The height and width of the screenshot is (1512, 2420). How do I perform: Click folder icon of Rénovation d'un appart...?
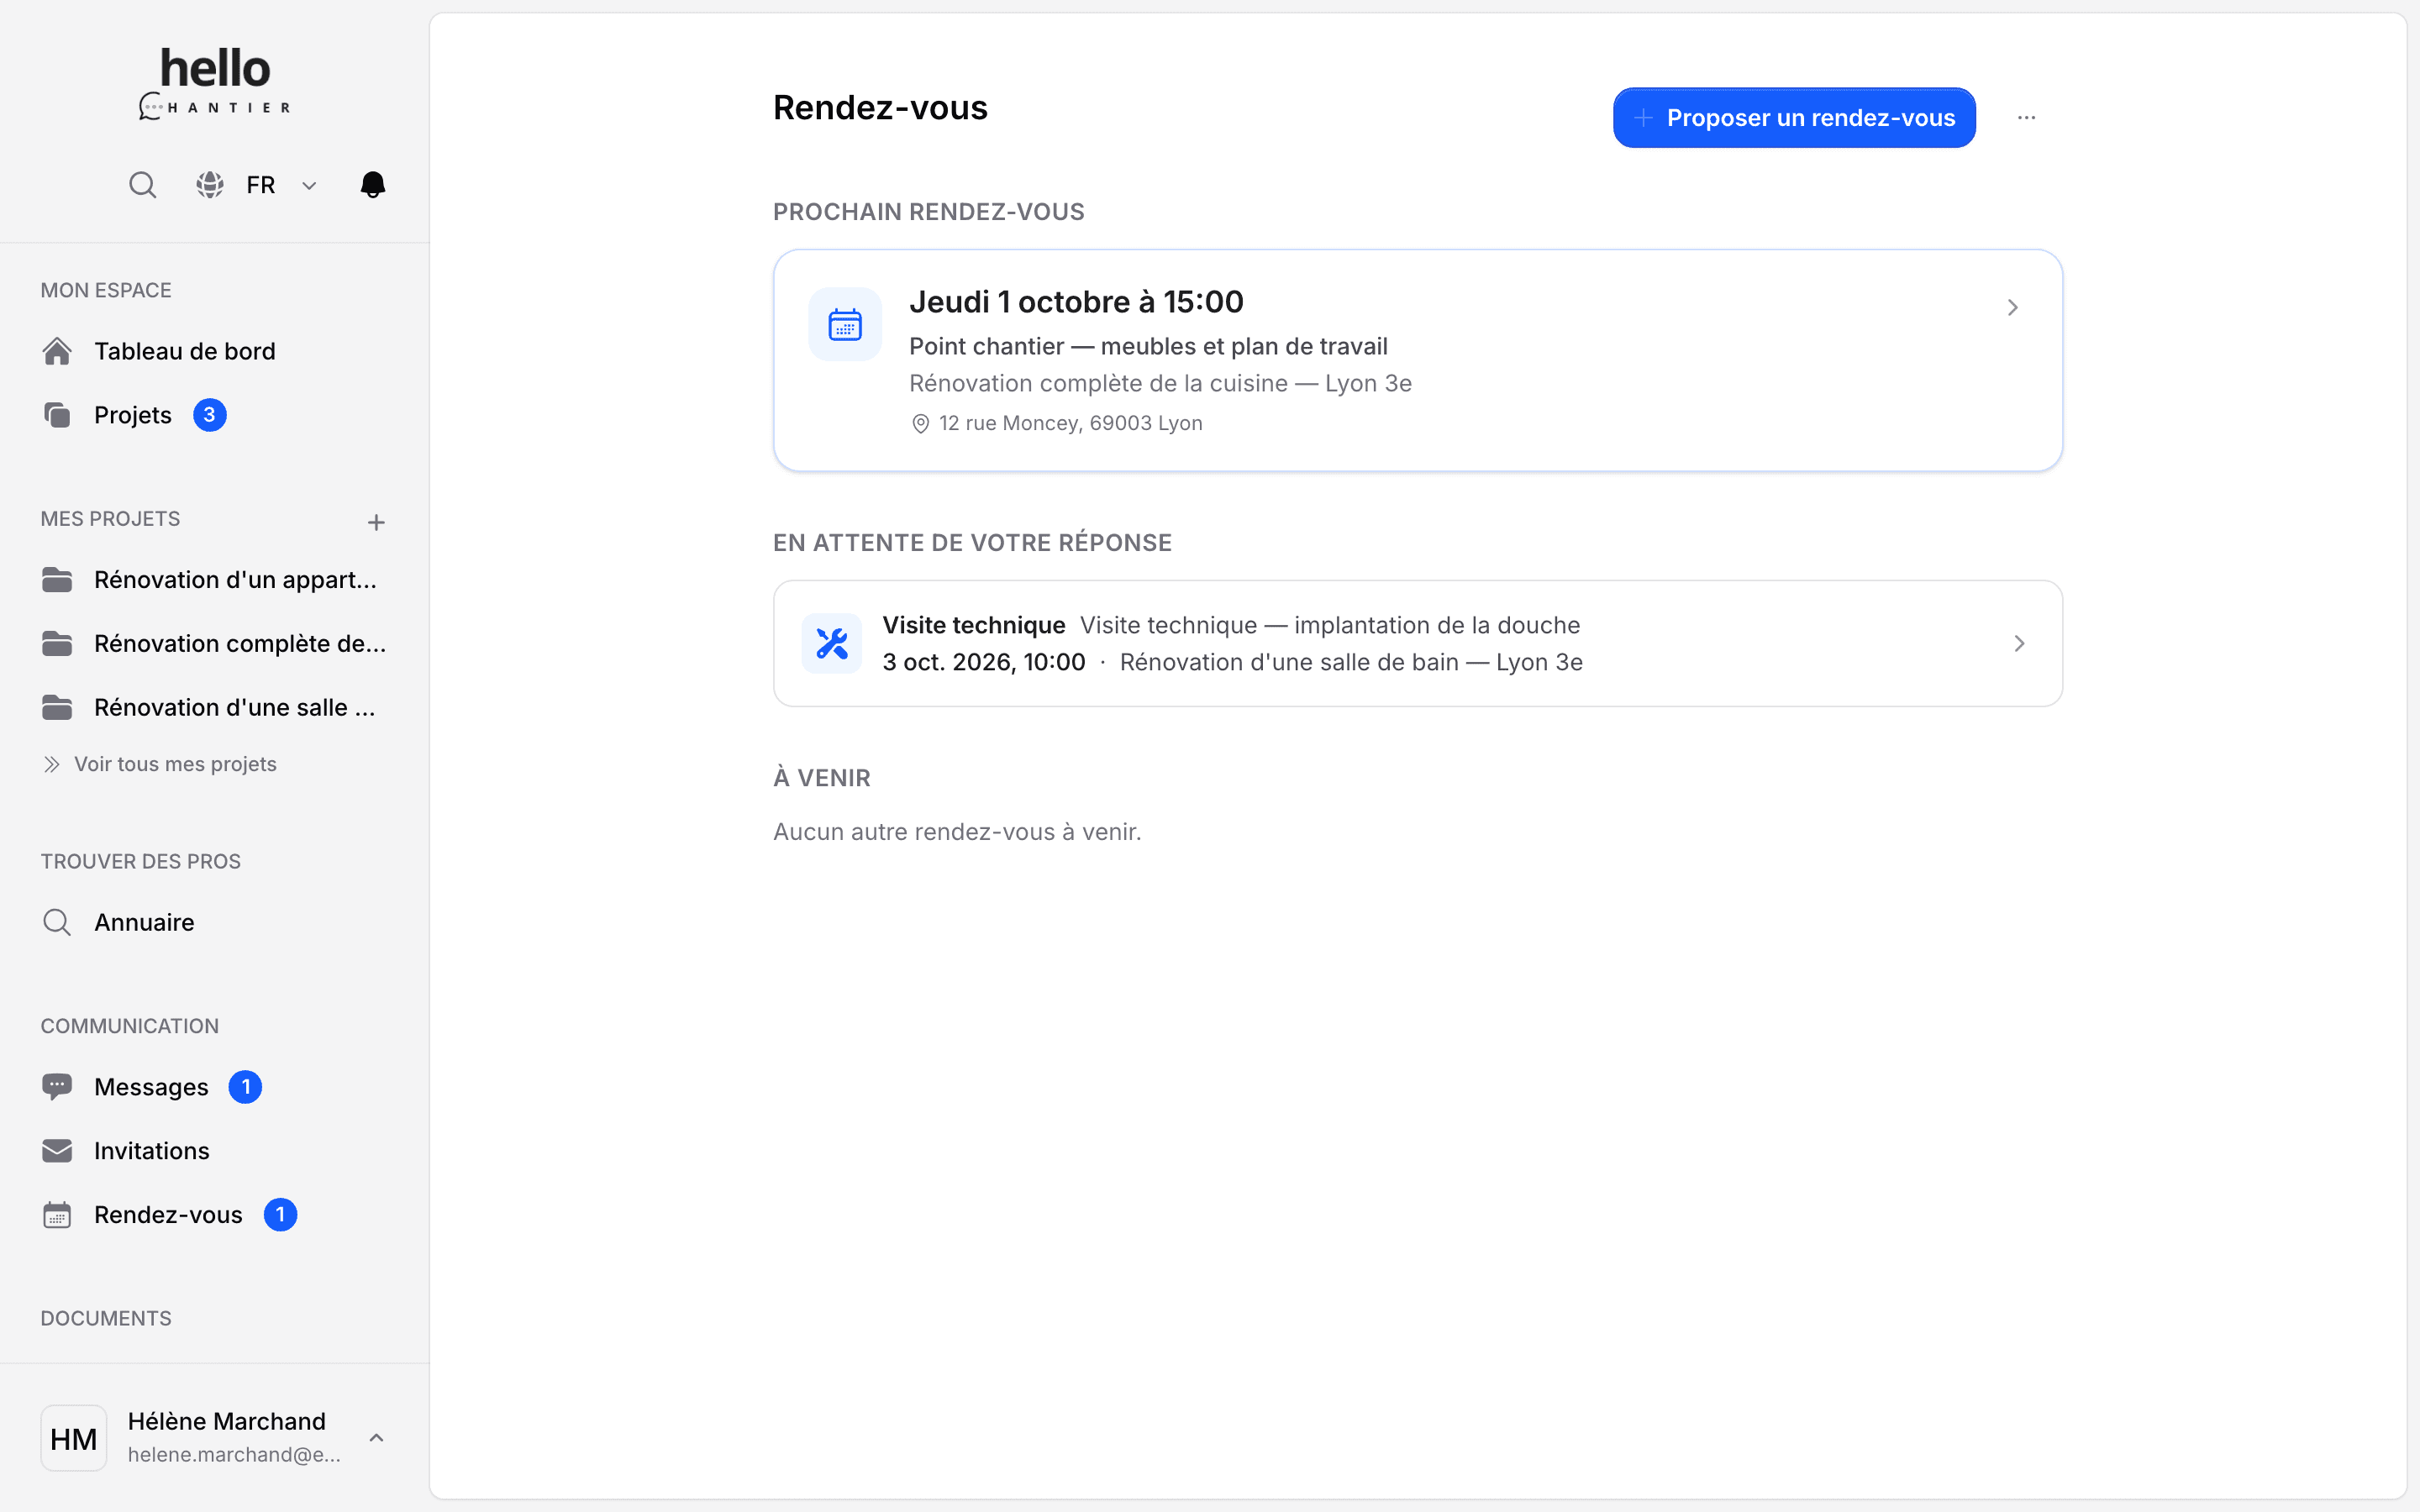point(57,580)
